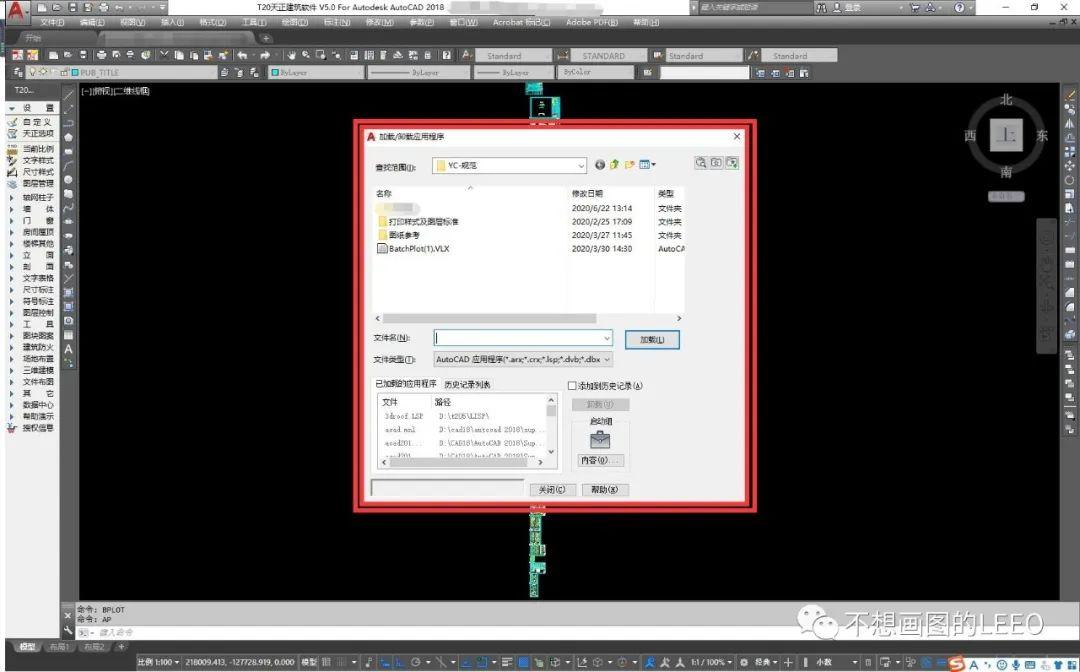Image resolution: width=1080 pixels, height=672 pixels.
Task: Expand the 文件布图 section in T20 panel
Action: point(11,382)
